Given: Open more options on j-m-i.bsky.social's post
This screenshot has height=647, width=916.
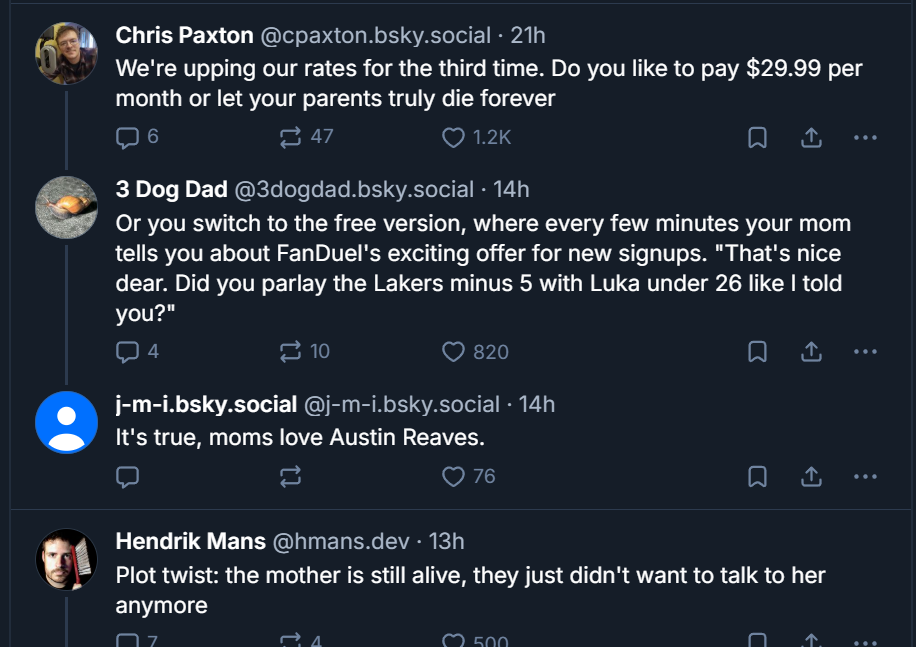Looking at the screenshot, I should coord(865,476).
